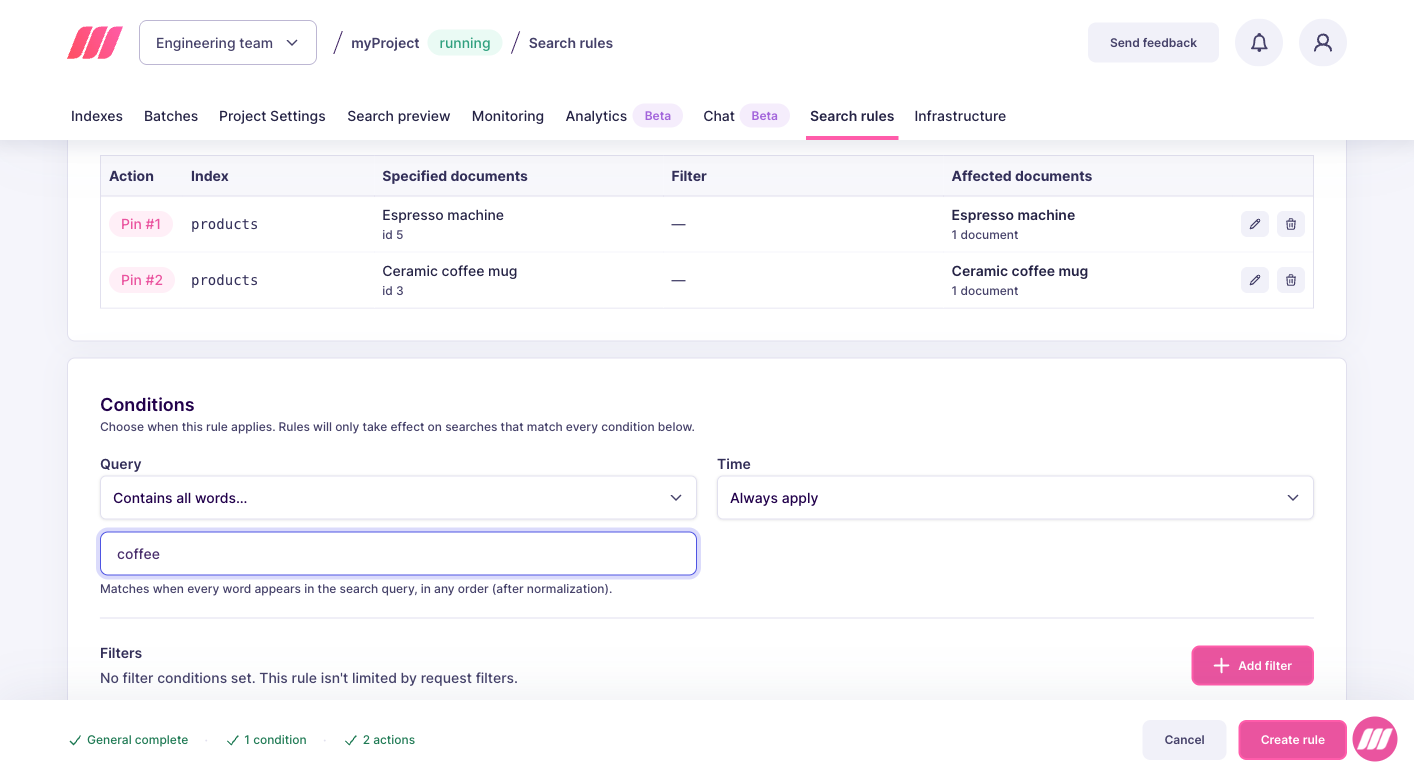The width and height of the screenshot is (1414, 780).
Task: Open the Chat Beta tab
Action: tap(746, 116)
